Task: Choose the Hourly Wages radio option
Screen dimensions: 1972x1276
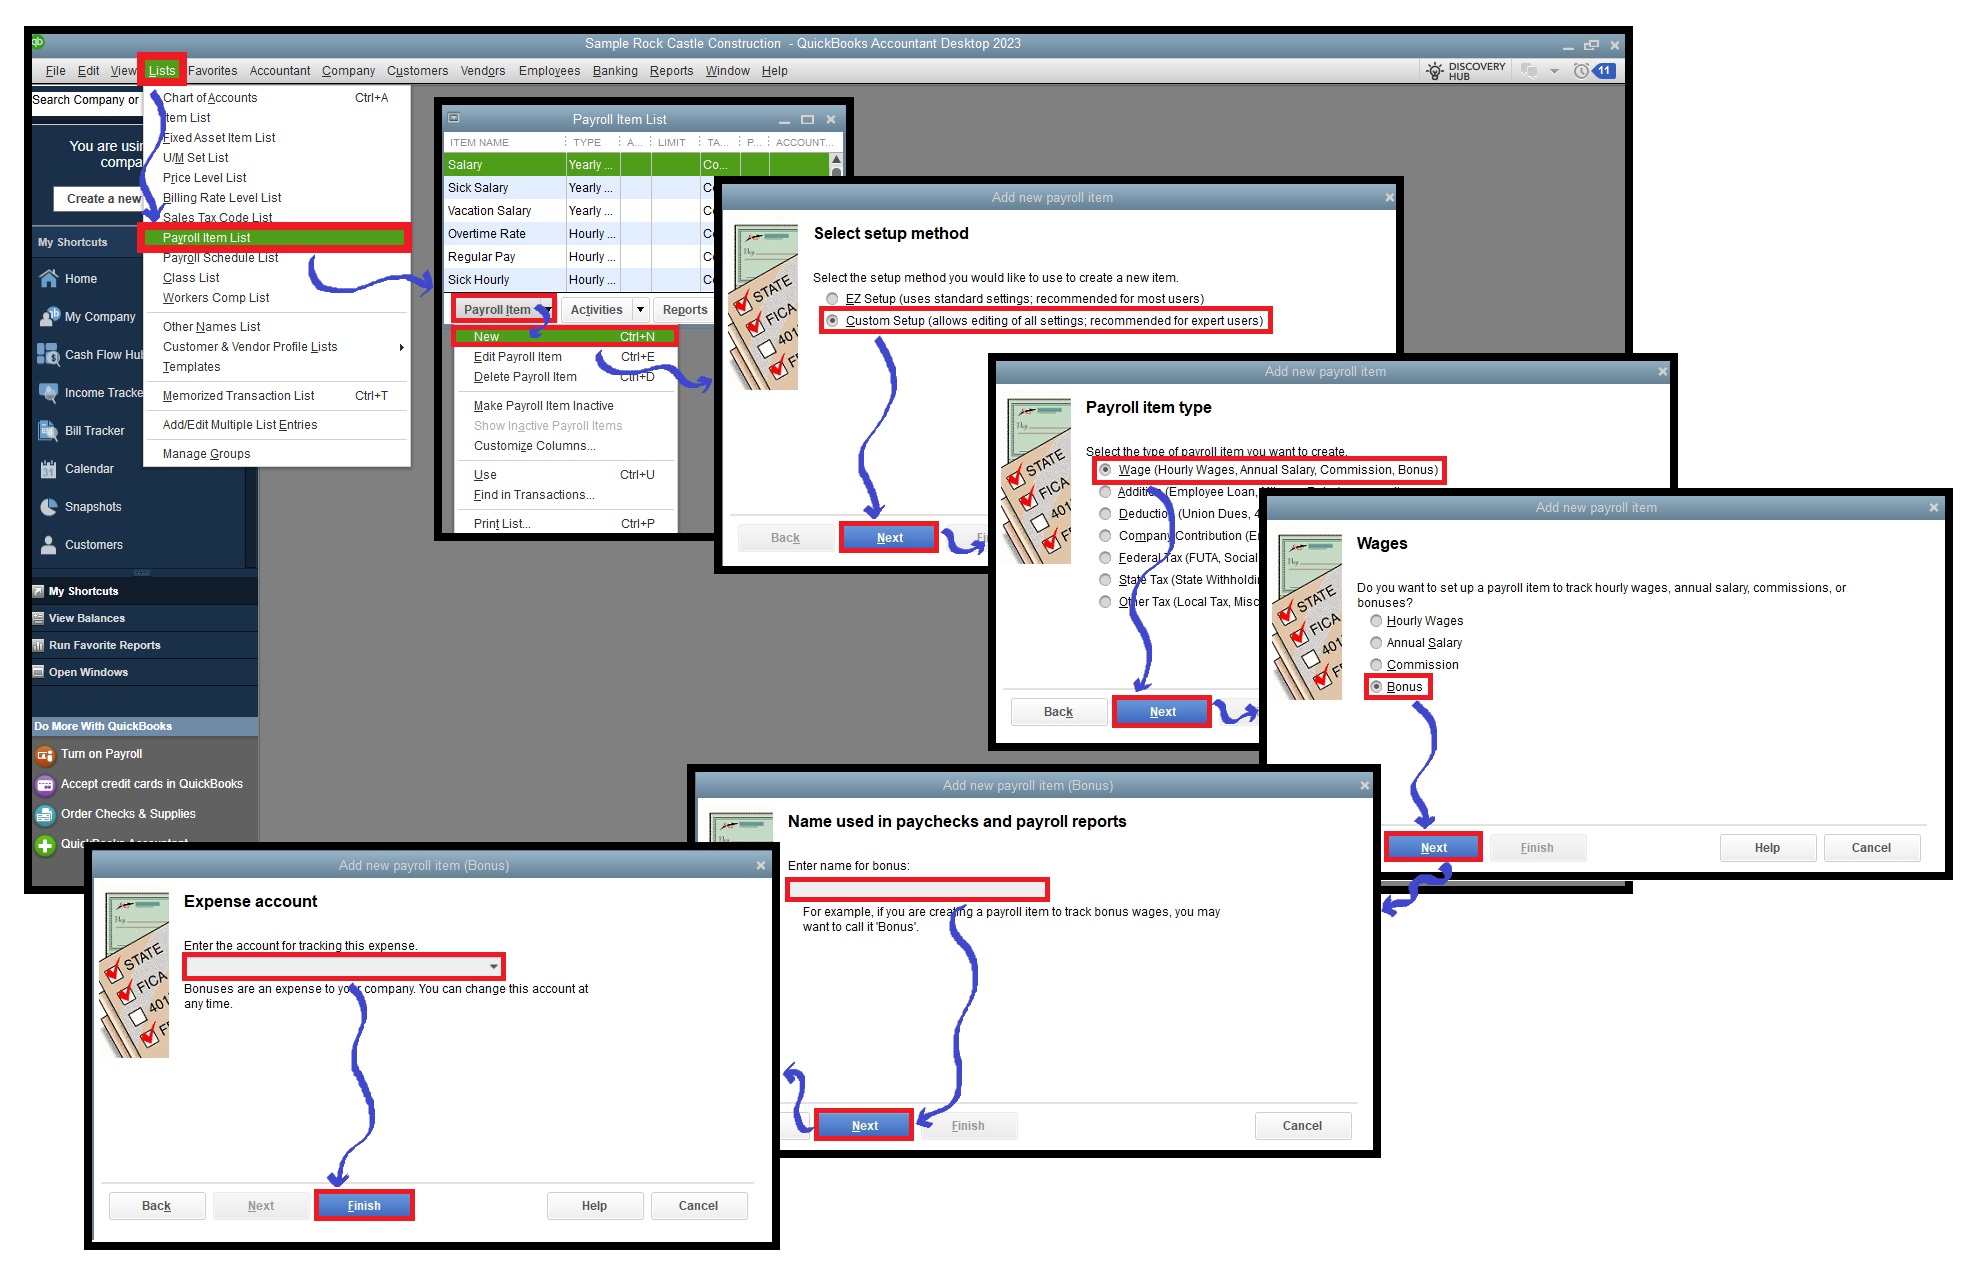Action: pyautogui.click(x=1376, y=621)
